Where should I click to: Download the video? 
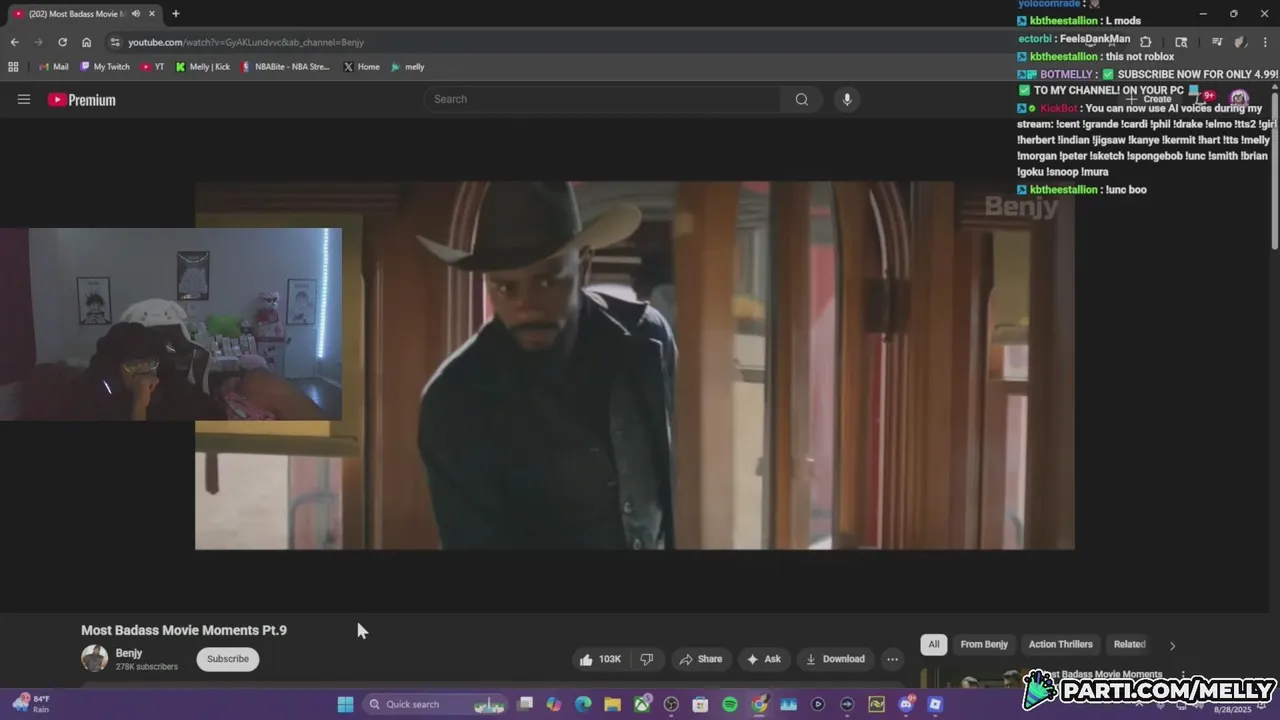coord(835,659)
